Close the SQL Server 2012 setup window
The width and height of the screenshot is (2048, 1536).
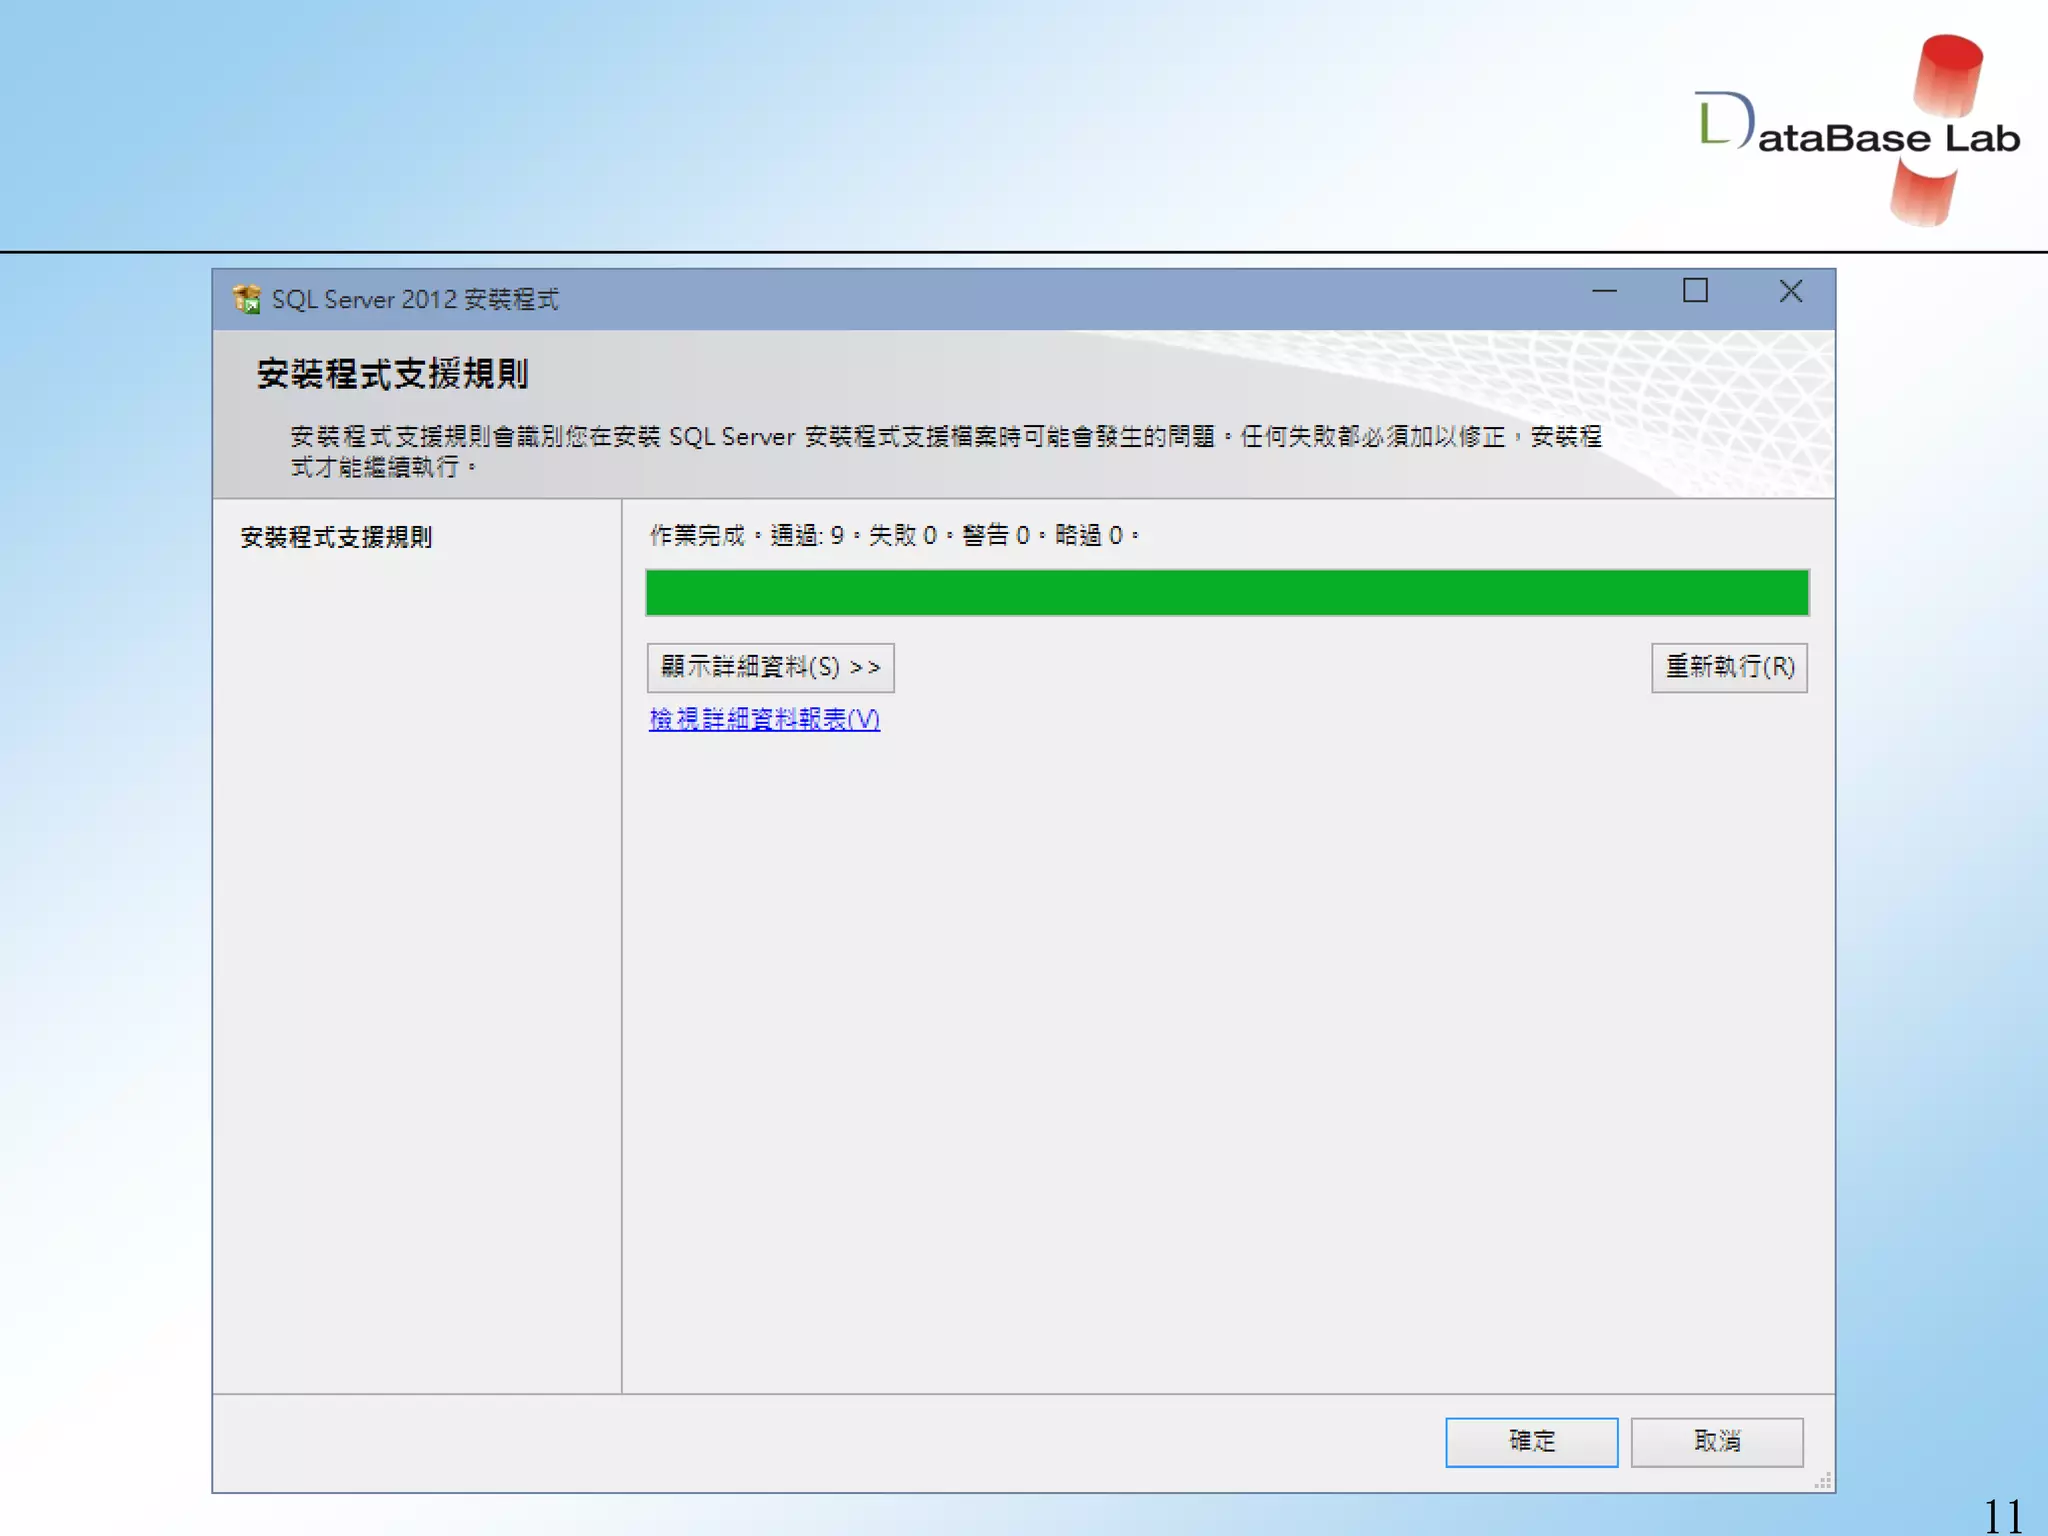1790,292
